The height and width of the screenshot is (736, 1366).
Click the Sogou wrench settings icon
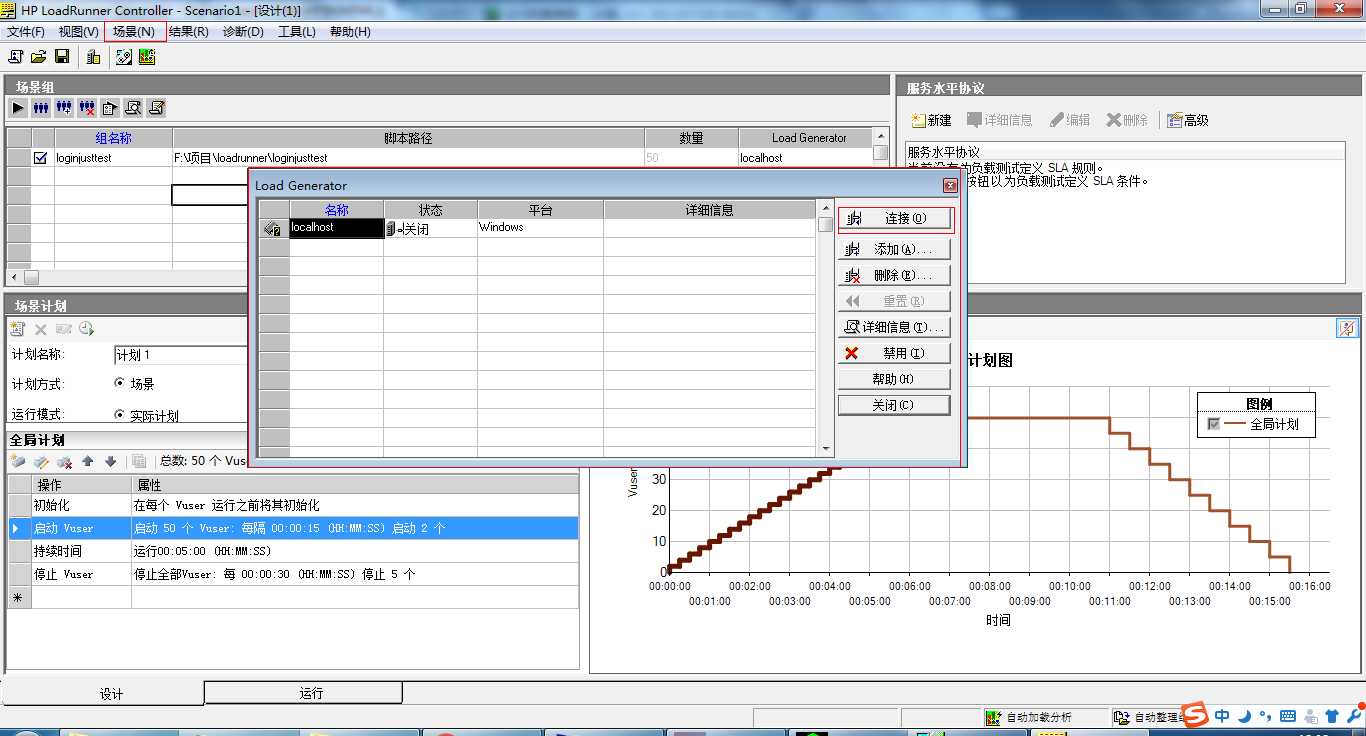[x=1355, y=716]
